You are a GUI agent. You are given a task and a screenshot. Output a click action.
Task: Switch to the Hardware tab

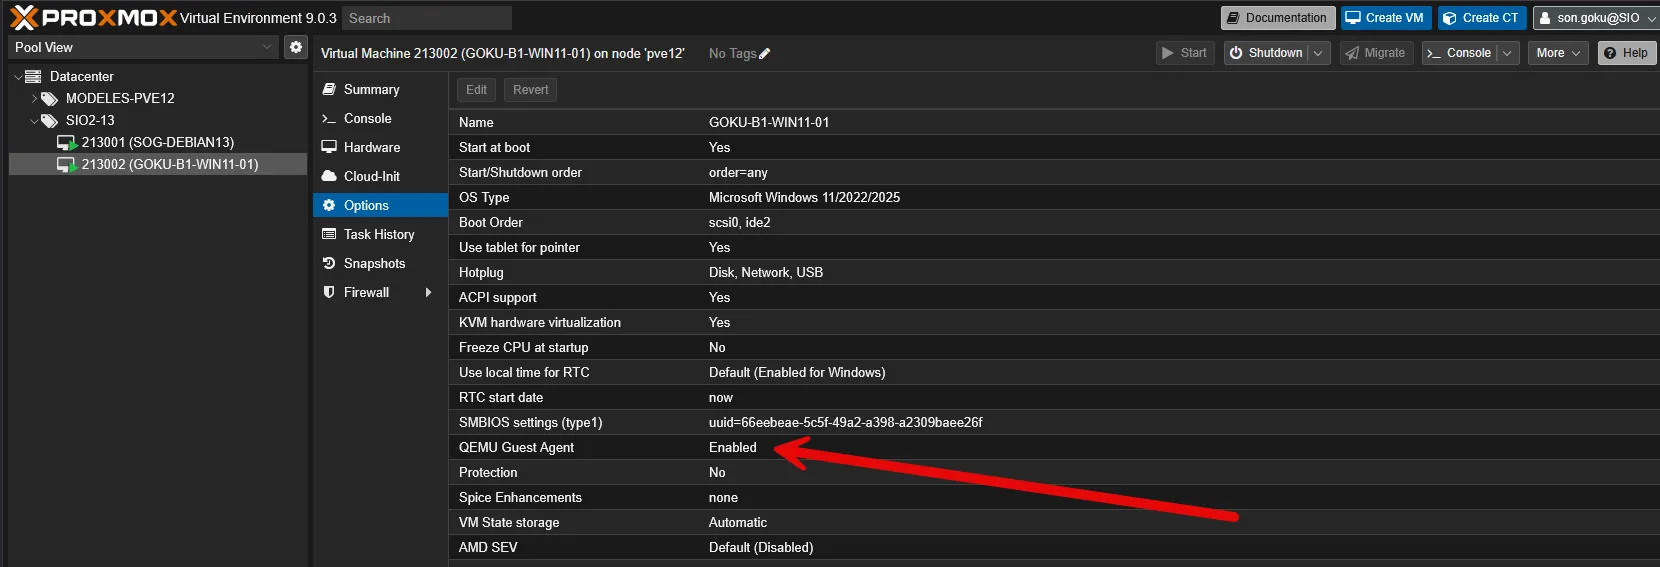pos(371,147)
